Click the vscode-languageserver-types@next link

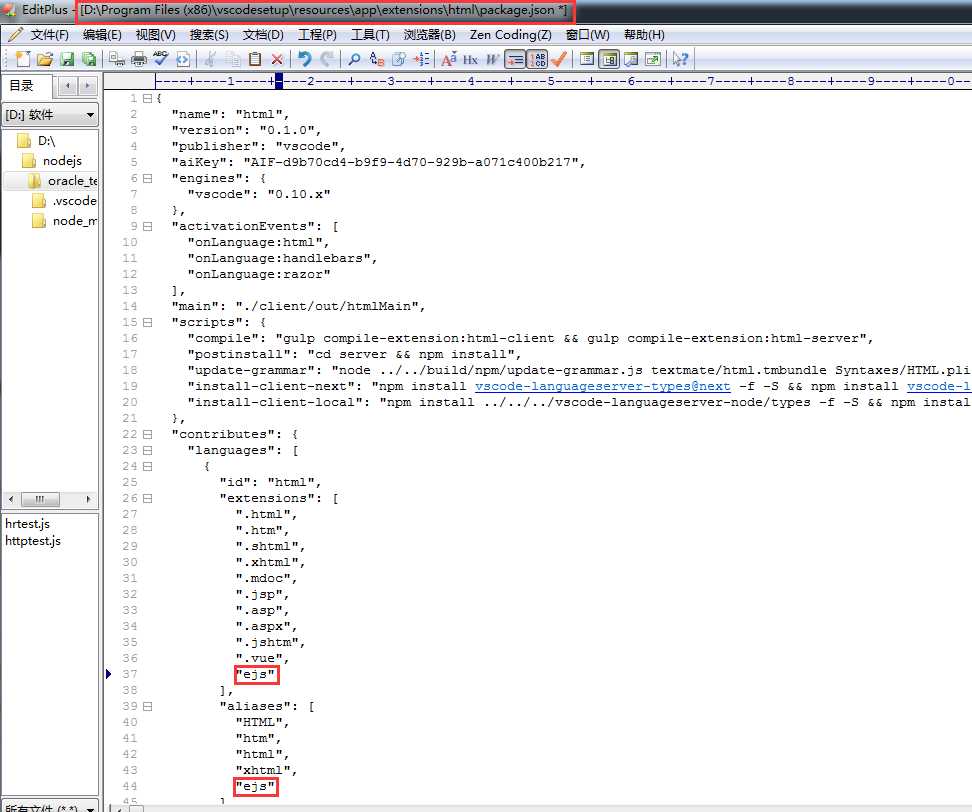pos(603,386)
